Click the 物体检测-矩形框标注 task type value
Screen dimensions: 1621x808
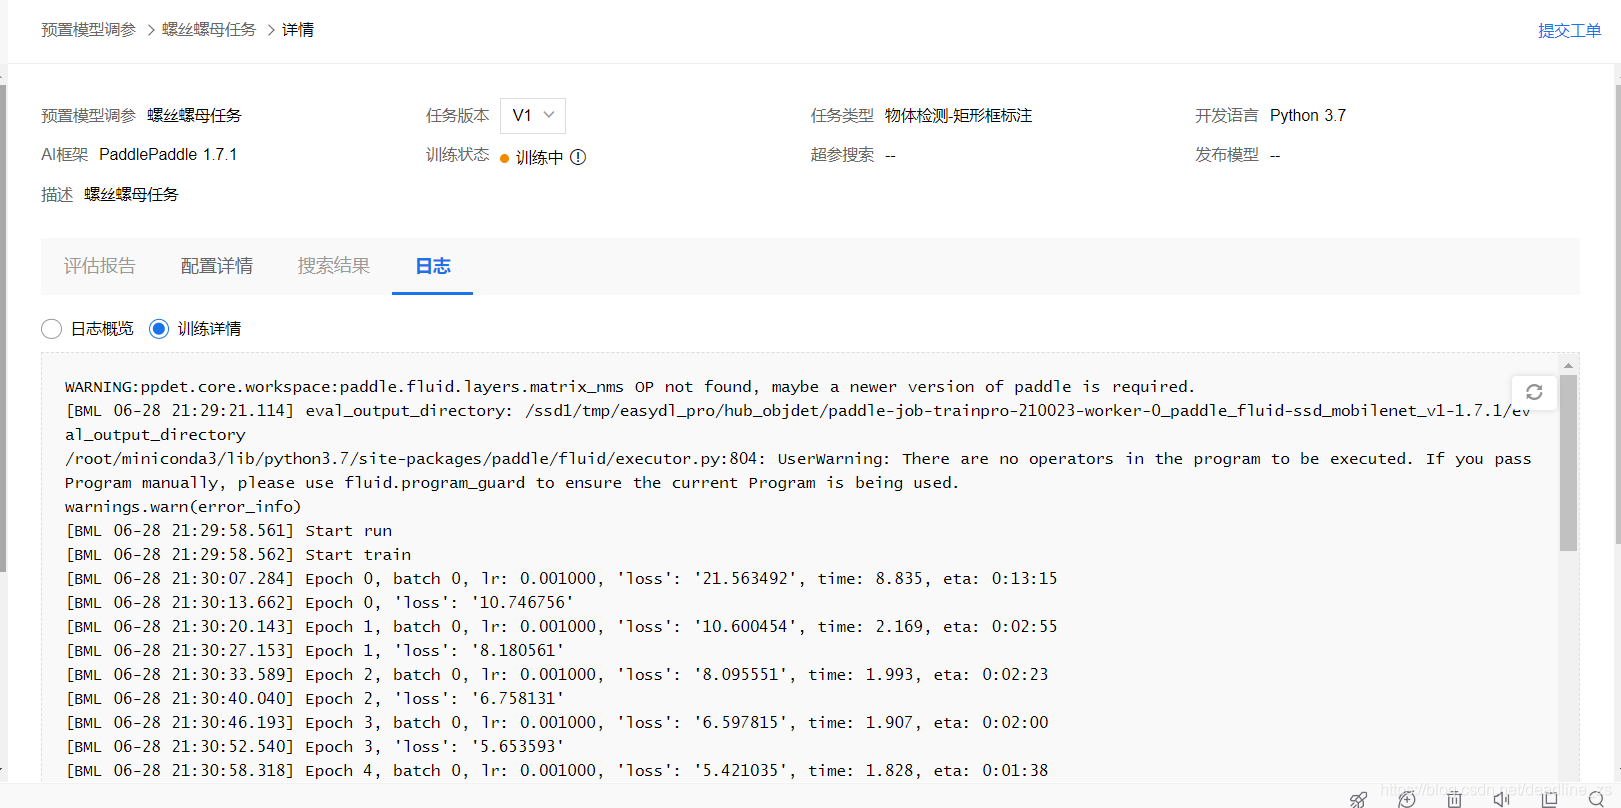pos(958,116)
